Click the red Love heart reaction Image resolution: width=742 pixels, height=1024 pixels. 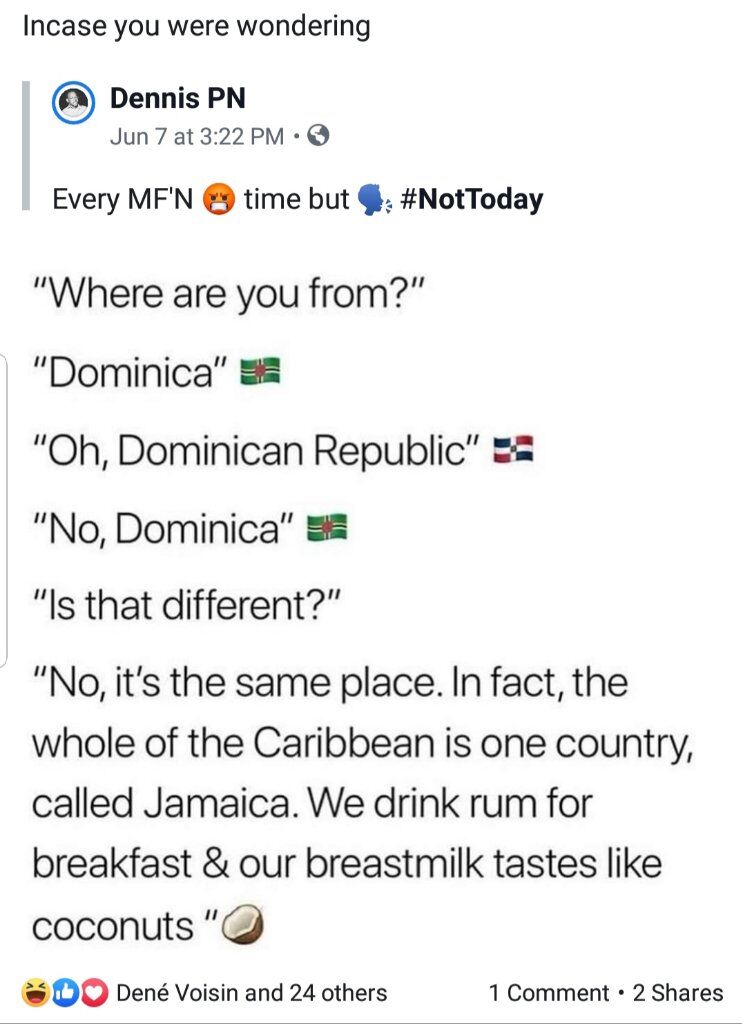95,992
